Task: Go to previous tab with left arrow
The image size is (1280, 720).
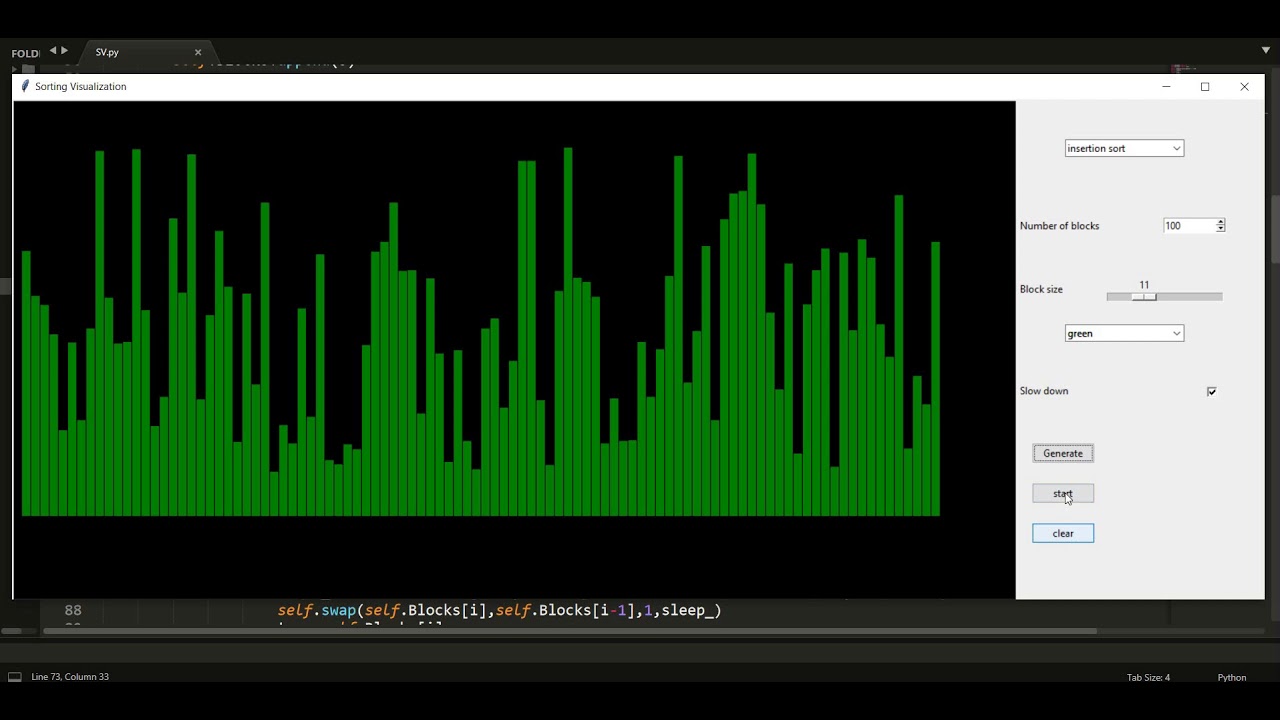Action: [x=53, y=51]
